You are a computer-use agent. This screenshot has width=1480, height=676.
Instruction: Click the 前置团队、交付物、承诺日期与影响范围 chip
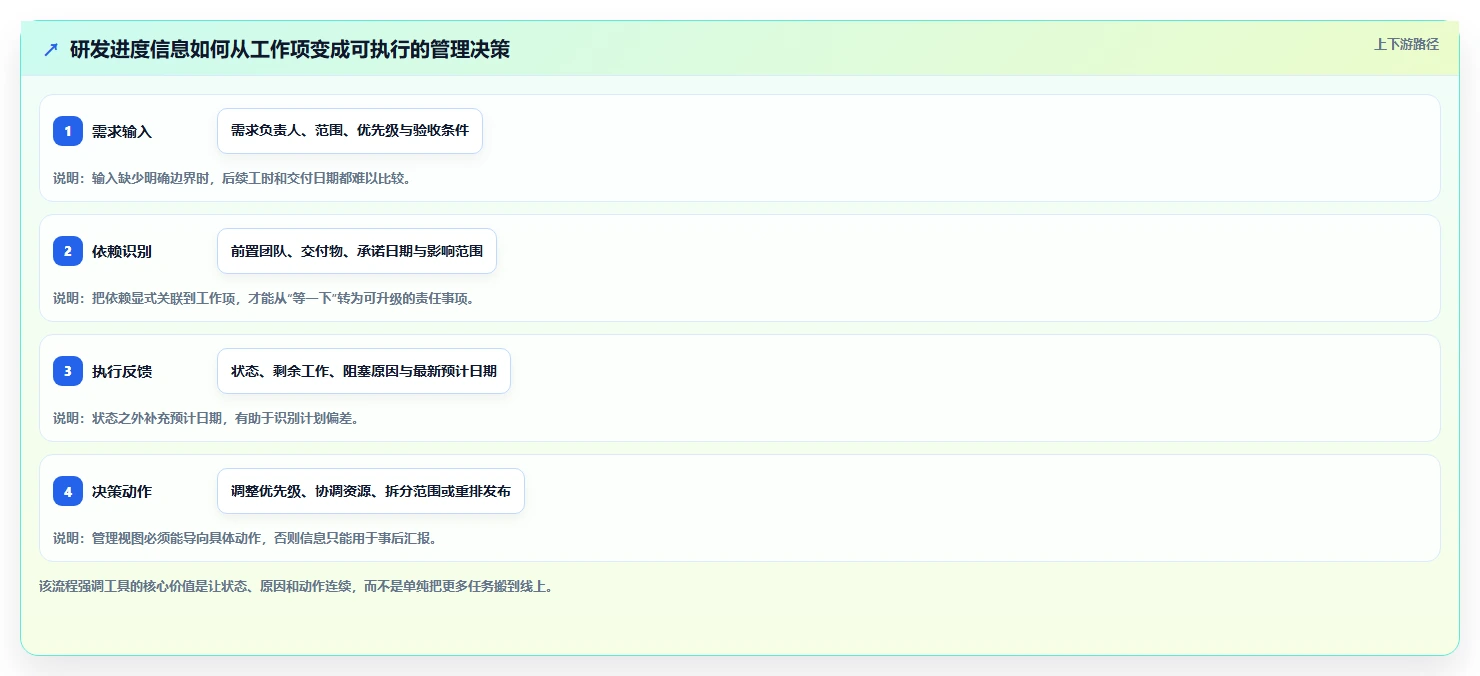click(357, 251)
